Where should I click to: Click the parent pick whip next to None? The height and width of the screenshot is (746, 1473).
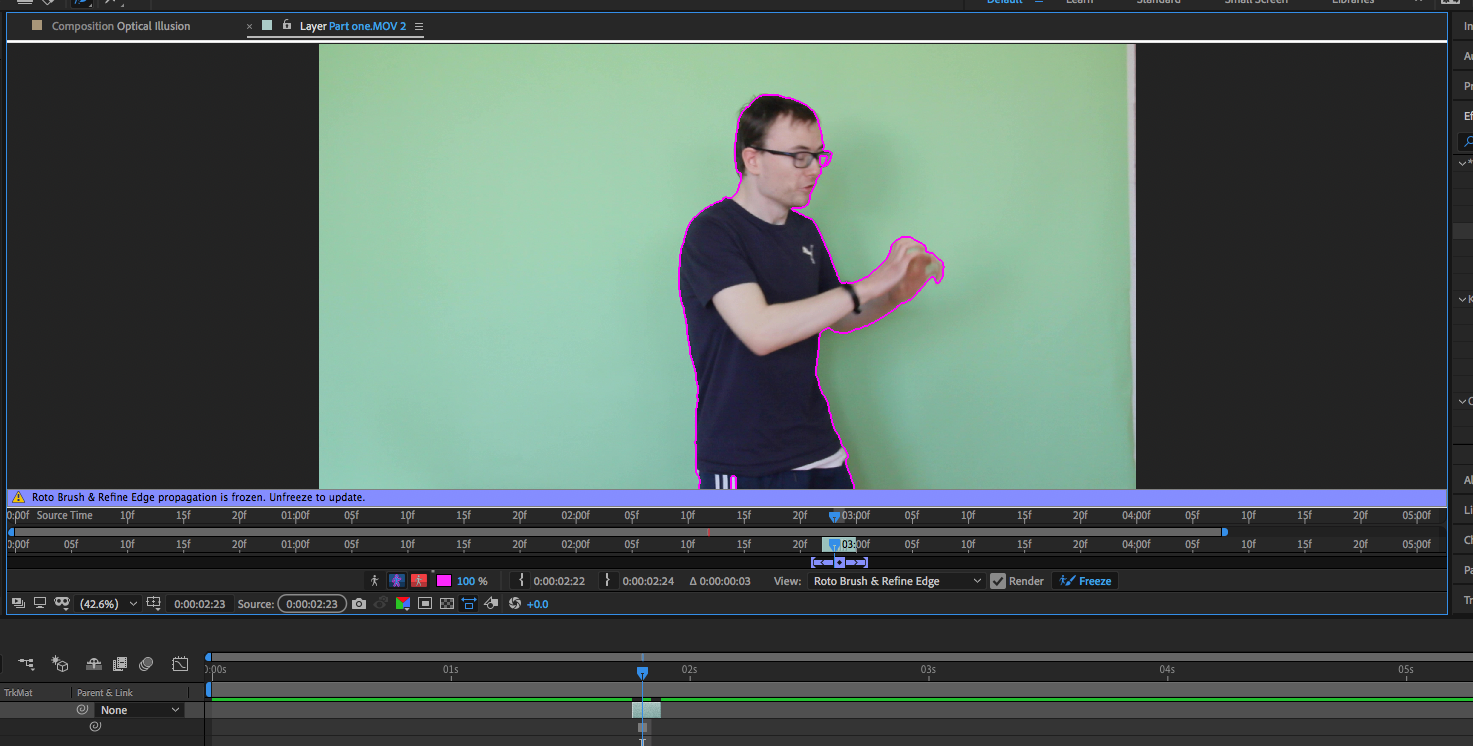[83, 710]
